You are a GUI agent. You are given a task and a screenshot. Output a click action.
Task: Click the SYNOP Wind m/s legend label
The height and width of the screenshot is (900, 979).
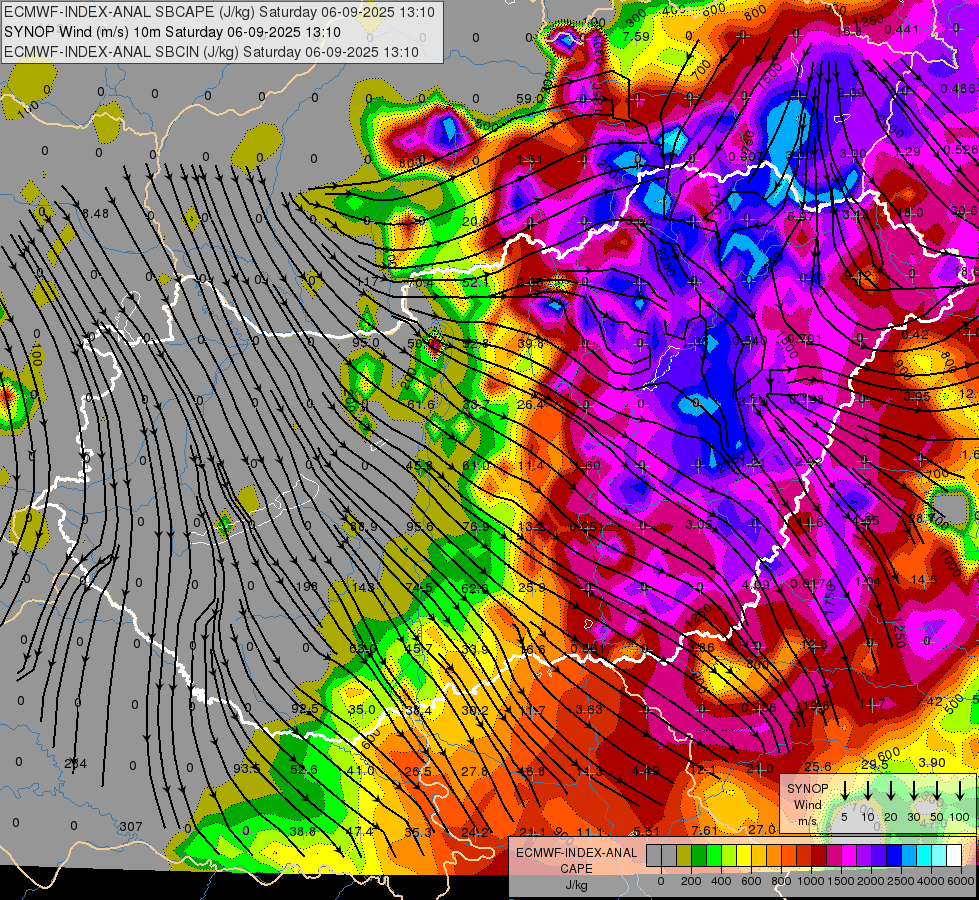coord(807,804)
